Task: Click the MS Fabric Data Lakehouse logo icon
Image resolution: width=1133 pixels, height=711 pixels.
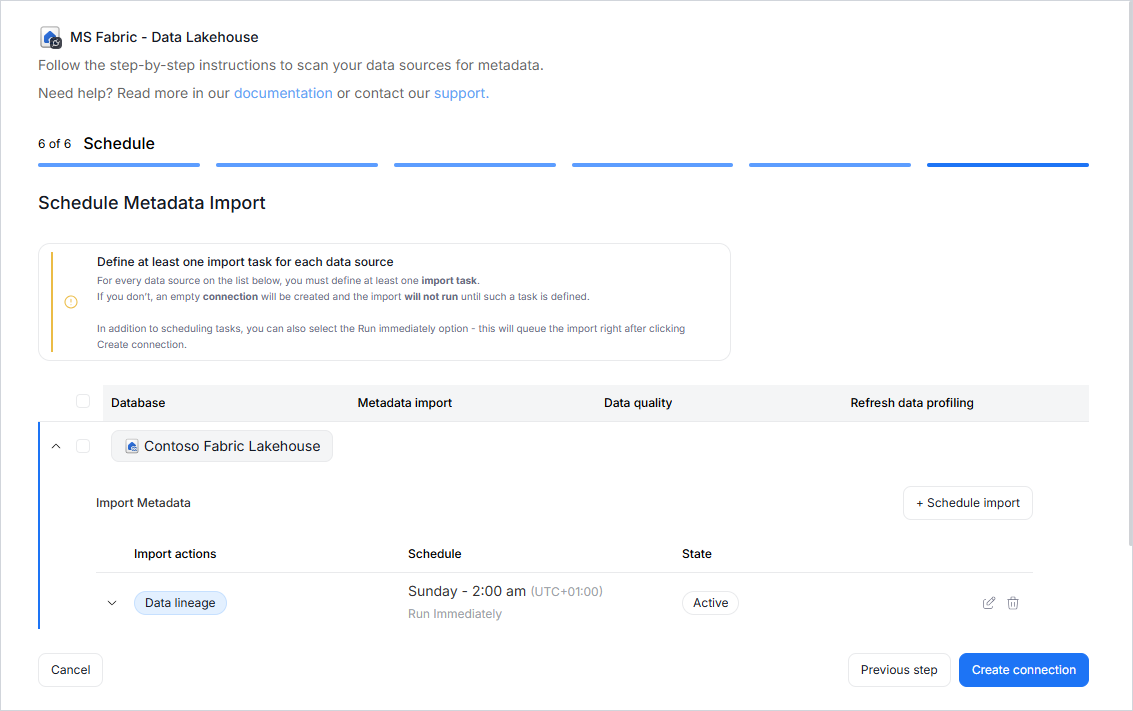Action: click(50, 38)
